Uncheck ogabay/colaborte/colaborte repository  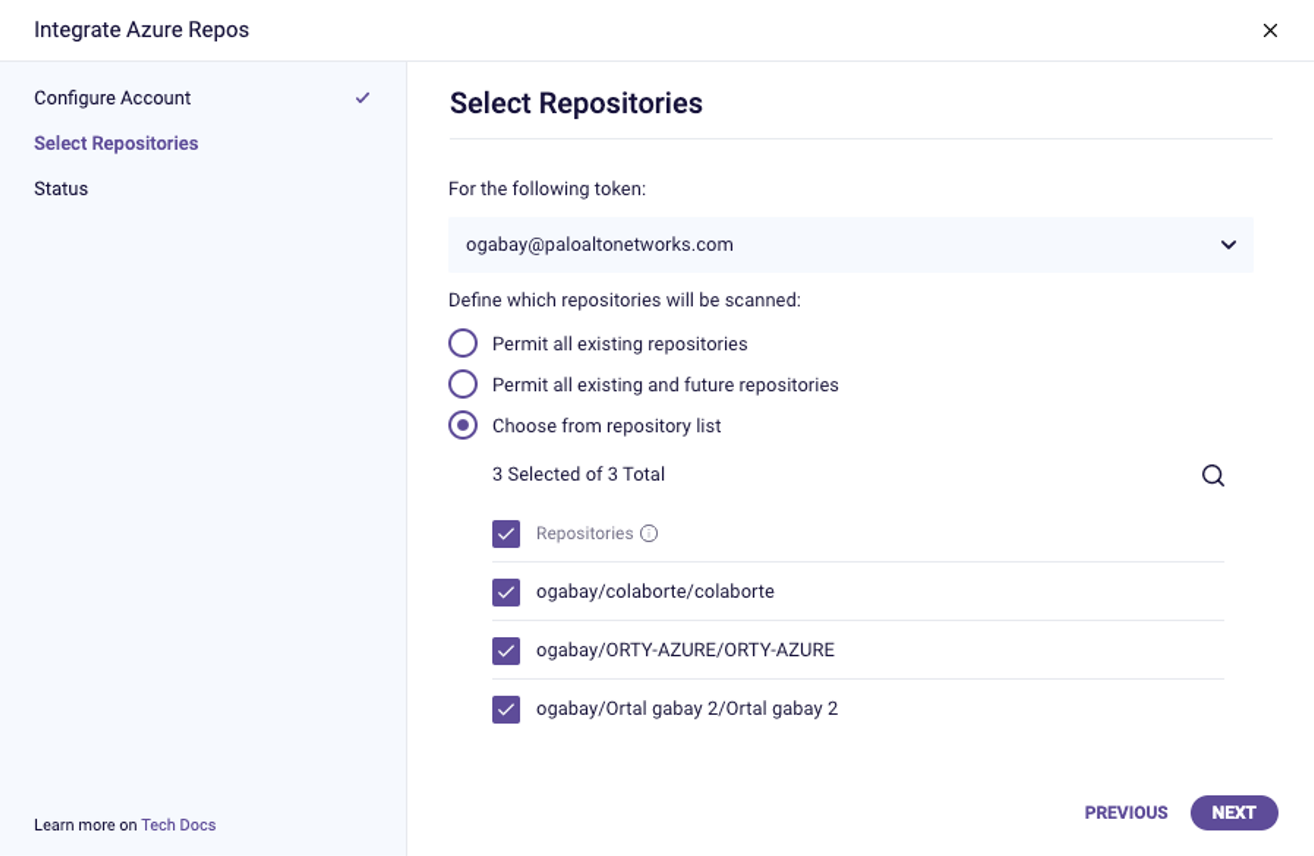[x=506, y=592]
